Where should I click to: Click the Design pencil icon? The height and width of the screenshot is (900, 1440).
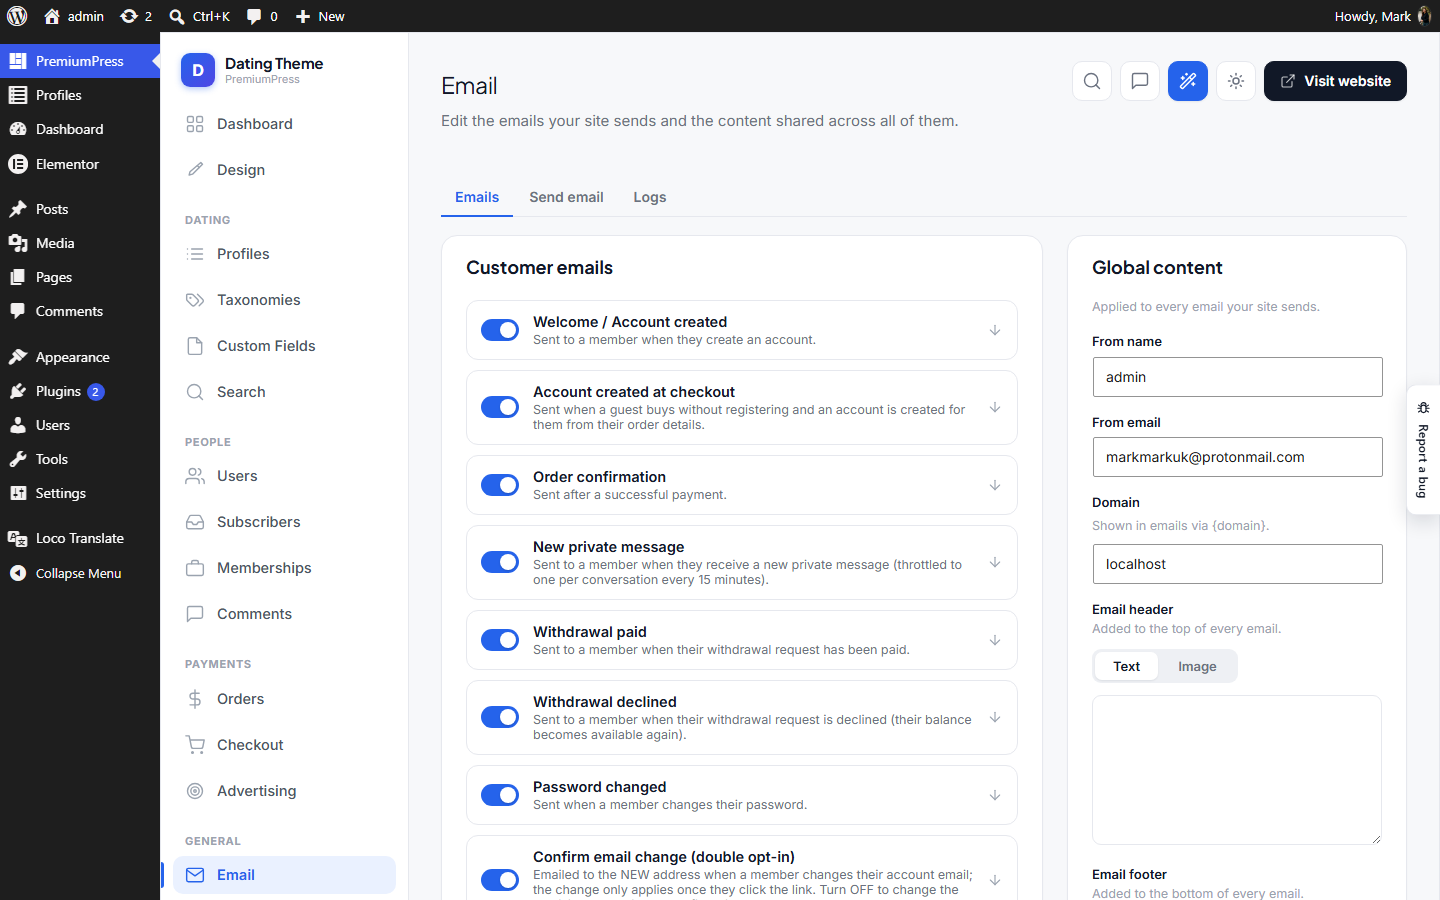tap(195, 170)
